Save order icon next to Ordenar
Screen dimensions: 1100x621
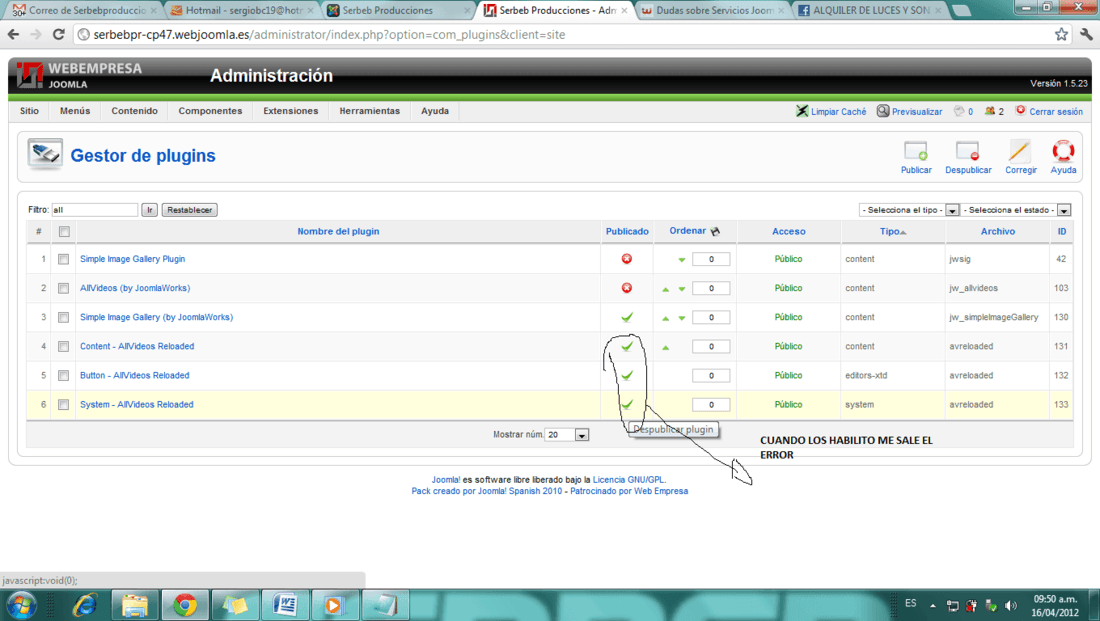[715, 231]
